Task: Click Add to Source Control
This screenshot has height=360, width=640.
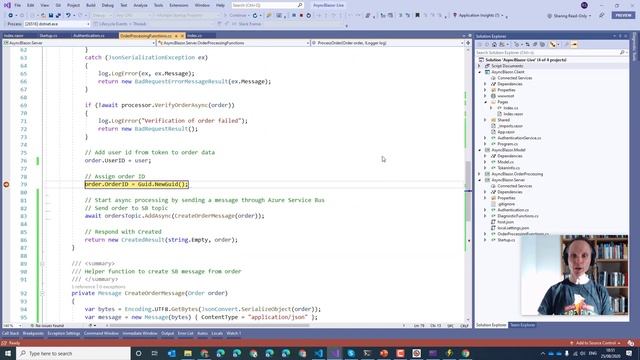Action: 596,343
